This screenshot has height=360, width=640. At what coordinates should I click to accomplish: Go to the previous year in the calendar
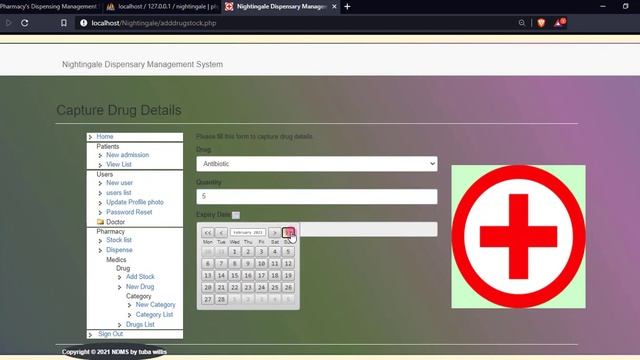208,233
